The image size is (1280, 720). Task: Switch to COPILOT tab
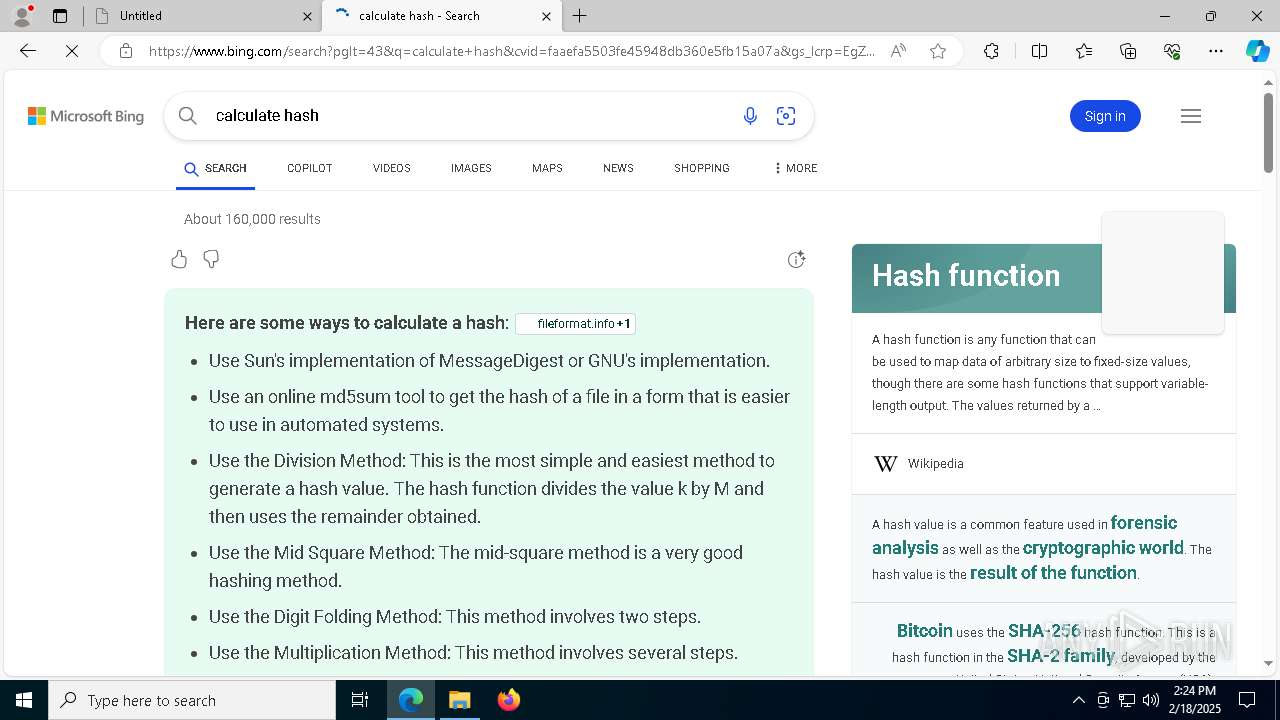(x=309, y=168)
